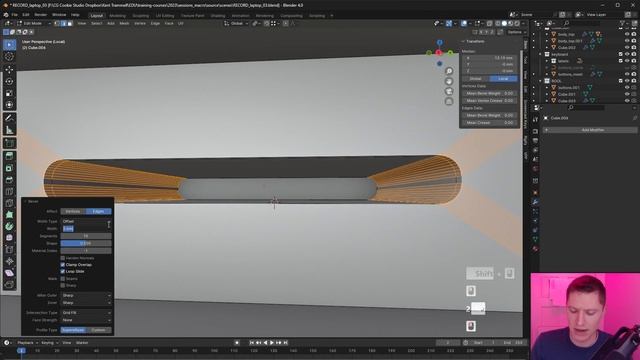
Task: Select the Inset Faces tool
Action: point(9,168)
